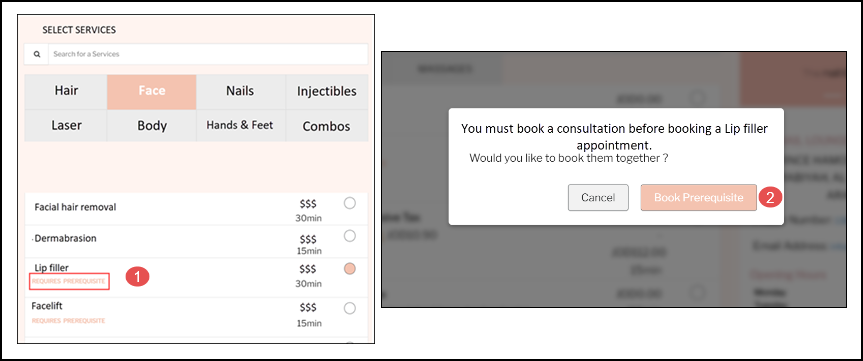The width and height of the screenshot is (863, 361).
Task: Open the Body category tab
Action: pyautogui.click(x=152, y=125)
